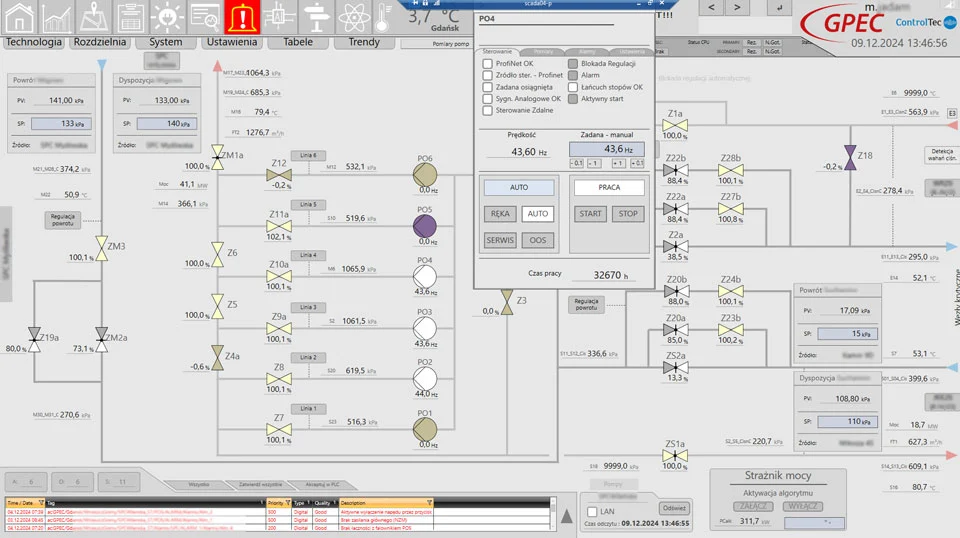
Task: Open the clipboard report icon
Action: coord(130,17)
